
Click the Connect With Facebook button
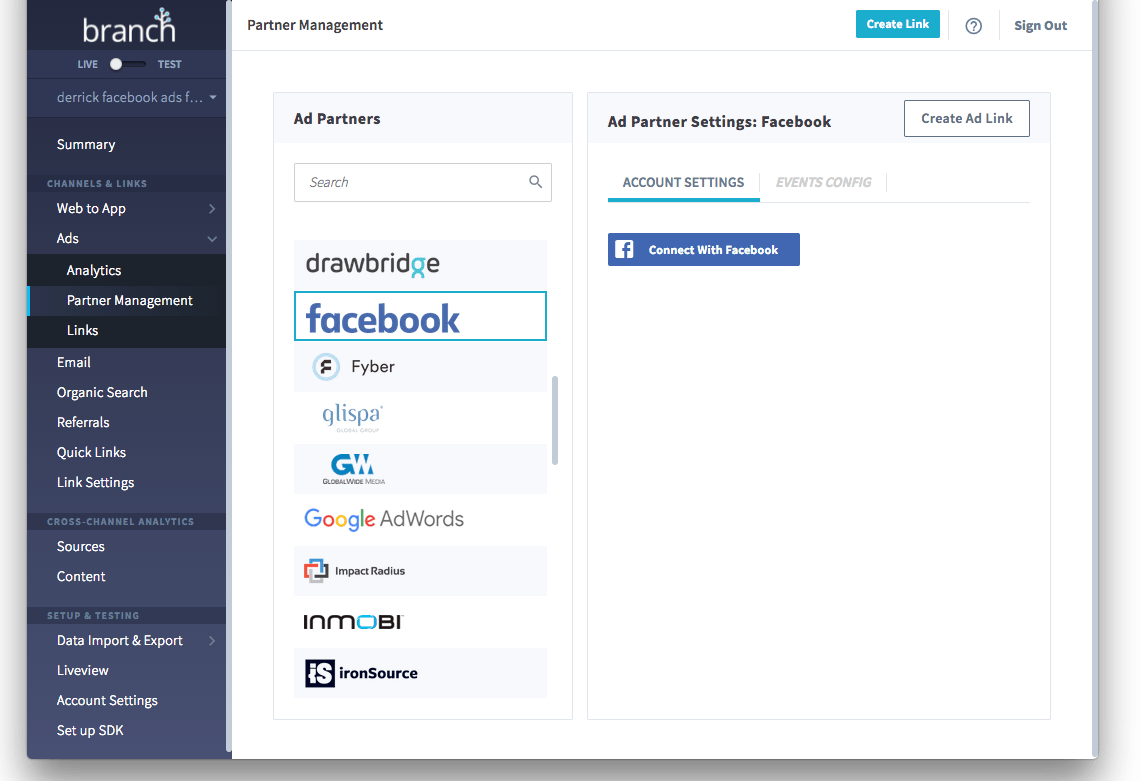[703, 249]
